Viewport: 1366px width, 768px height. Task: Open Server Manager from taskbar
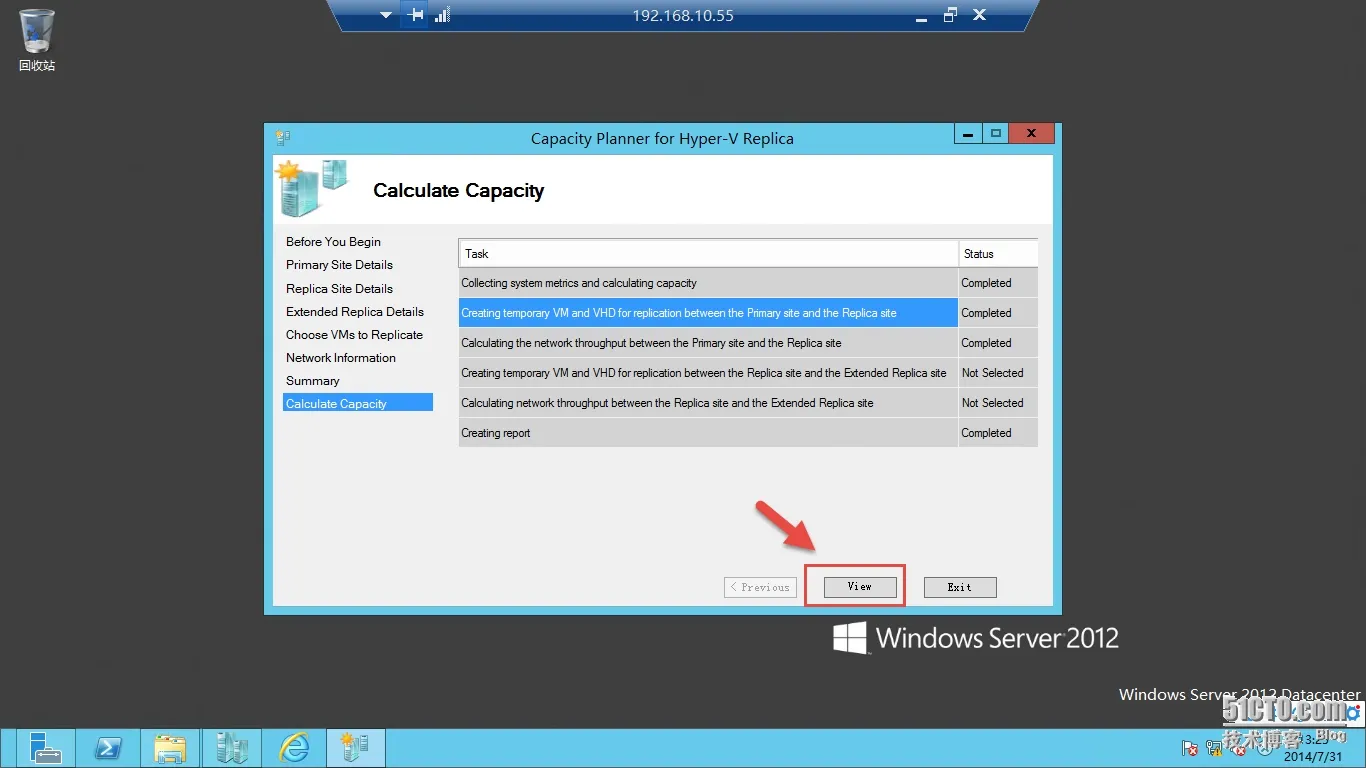click(x=45, y=748)
